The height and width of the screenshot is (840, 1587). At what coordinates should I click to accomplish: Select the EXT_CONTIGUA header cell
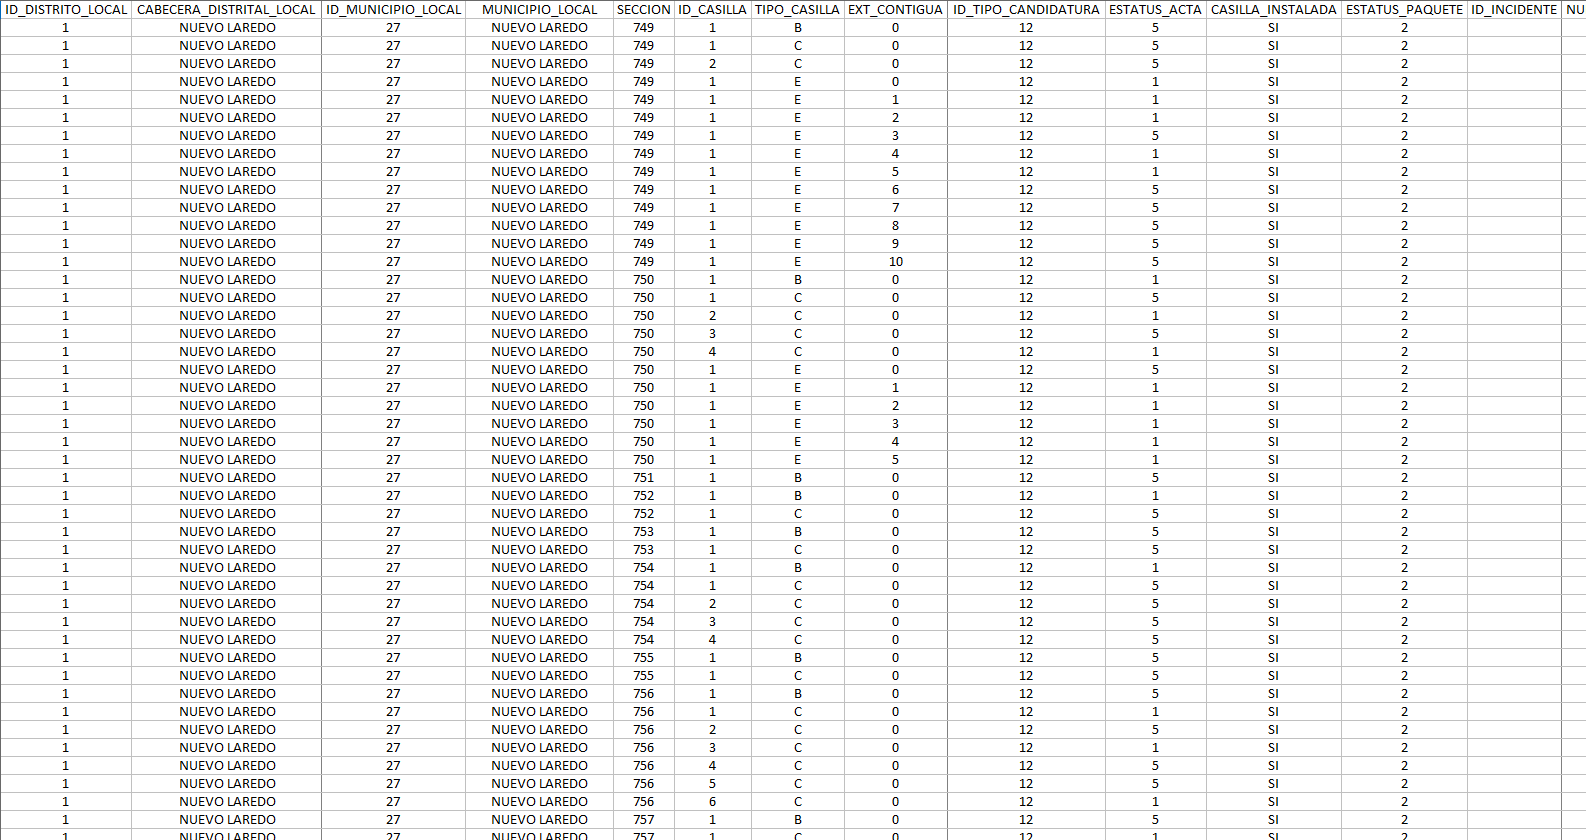[x=895, y=10]
